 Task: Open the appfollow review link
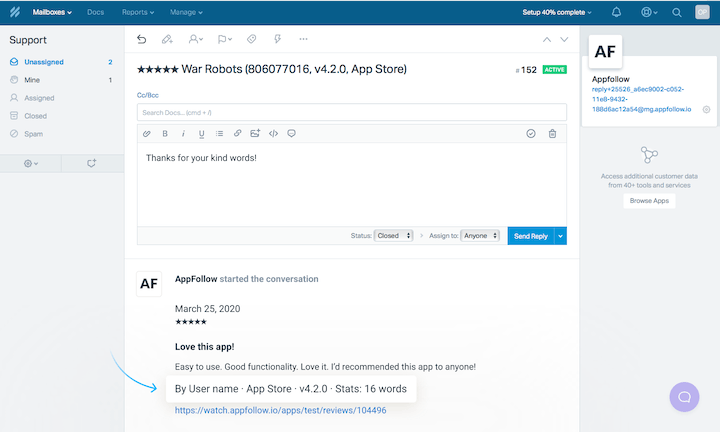tap(281, 410)
